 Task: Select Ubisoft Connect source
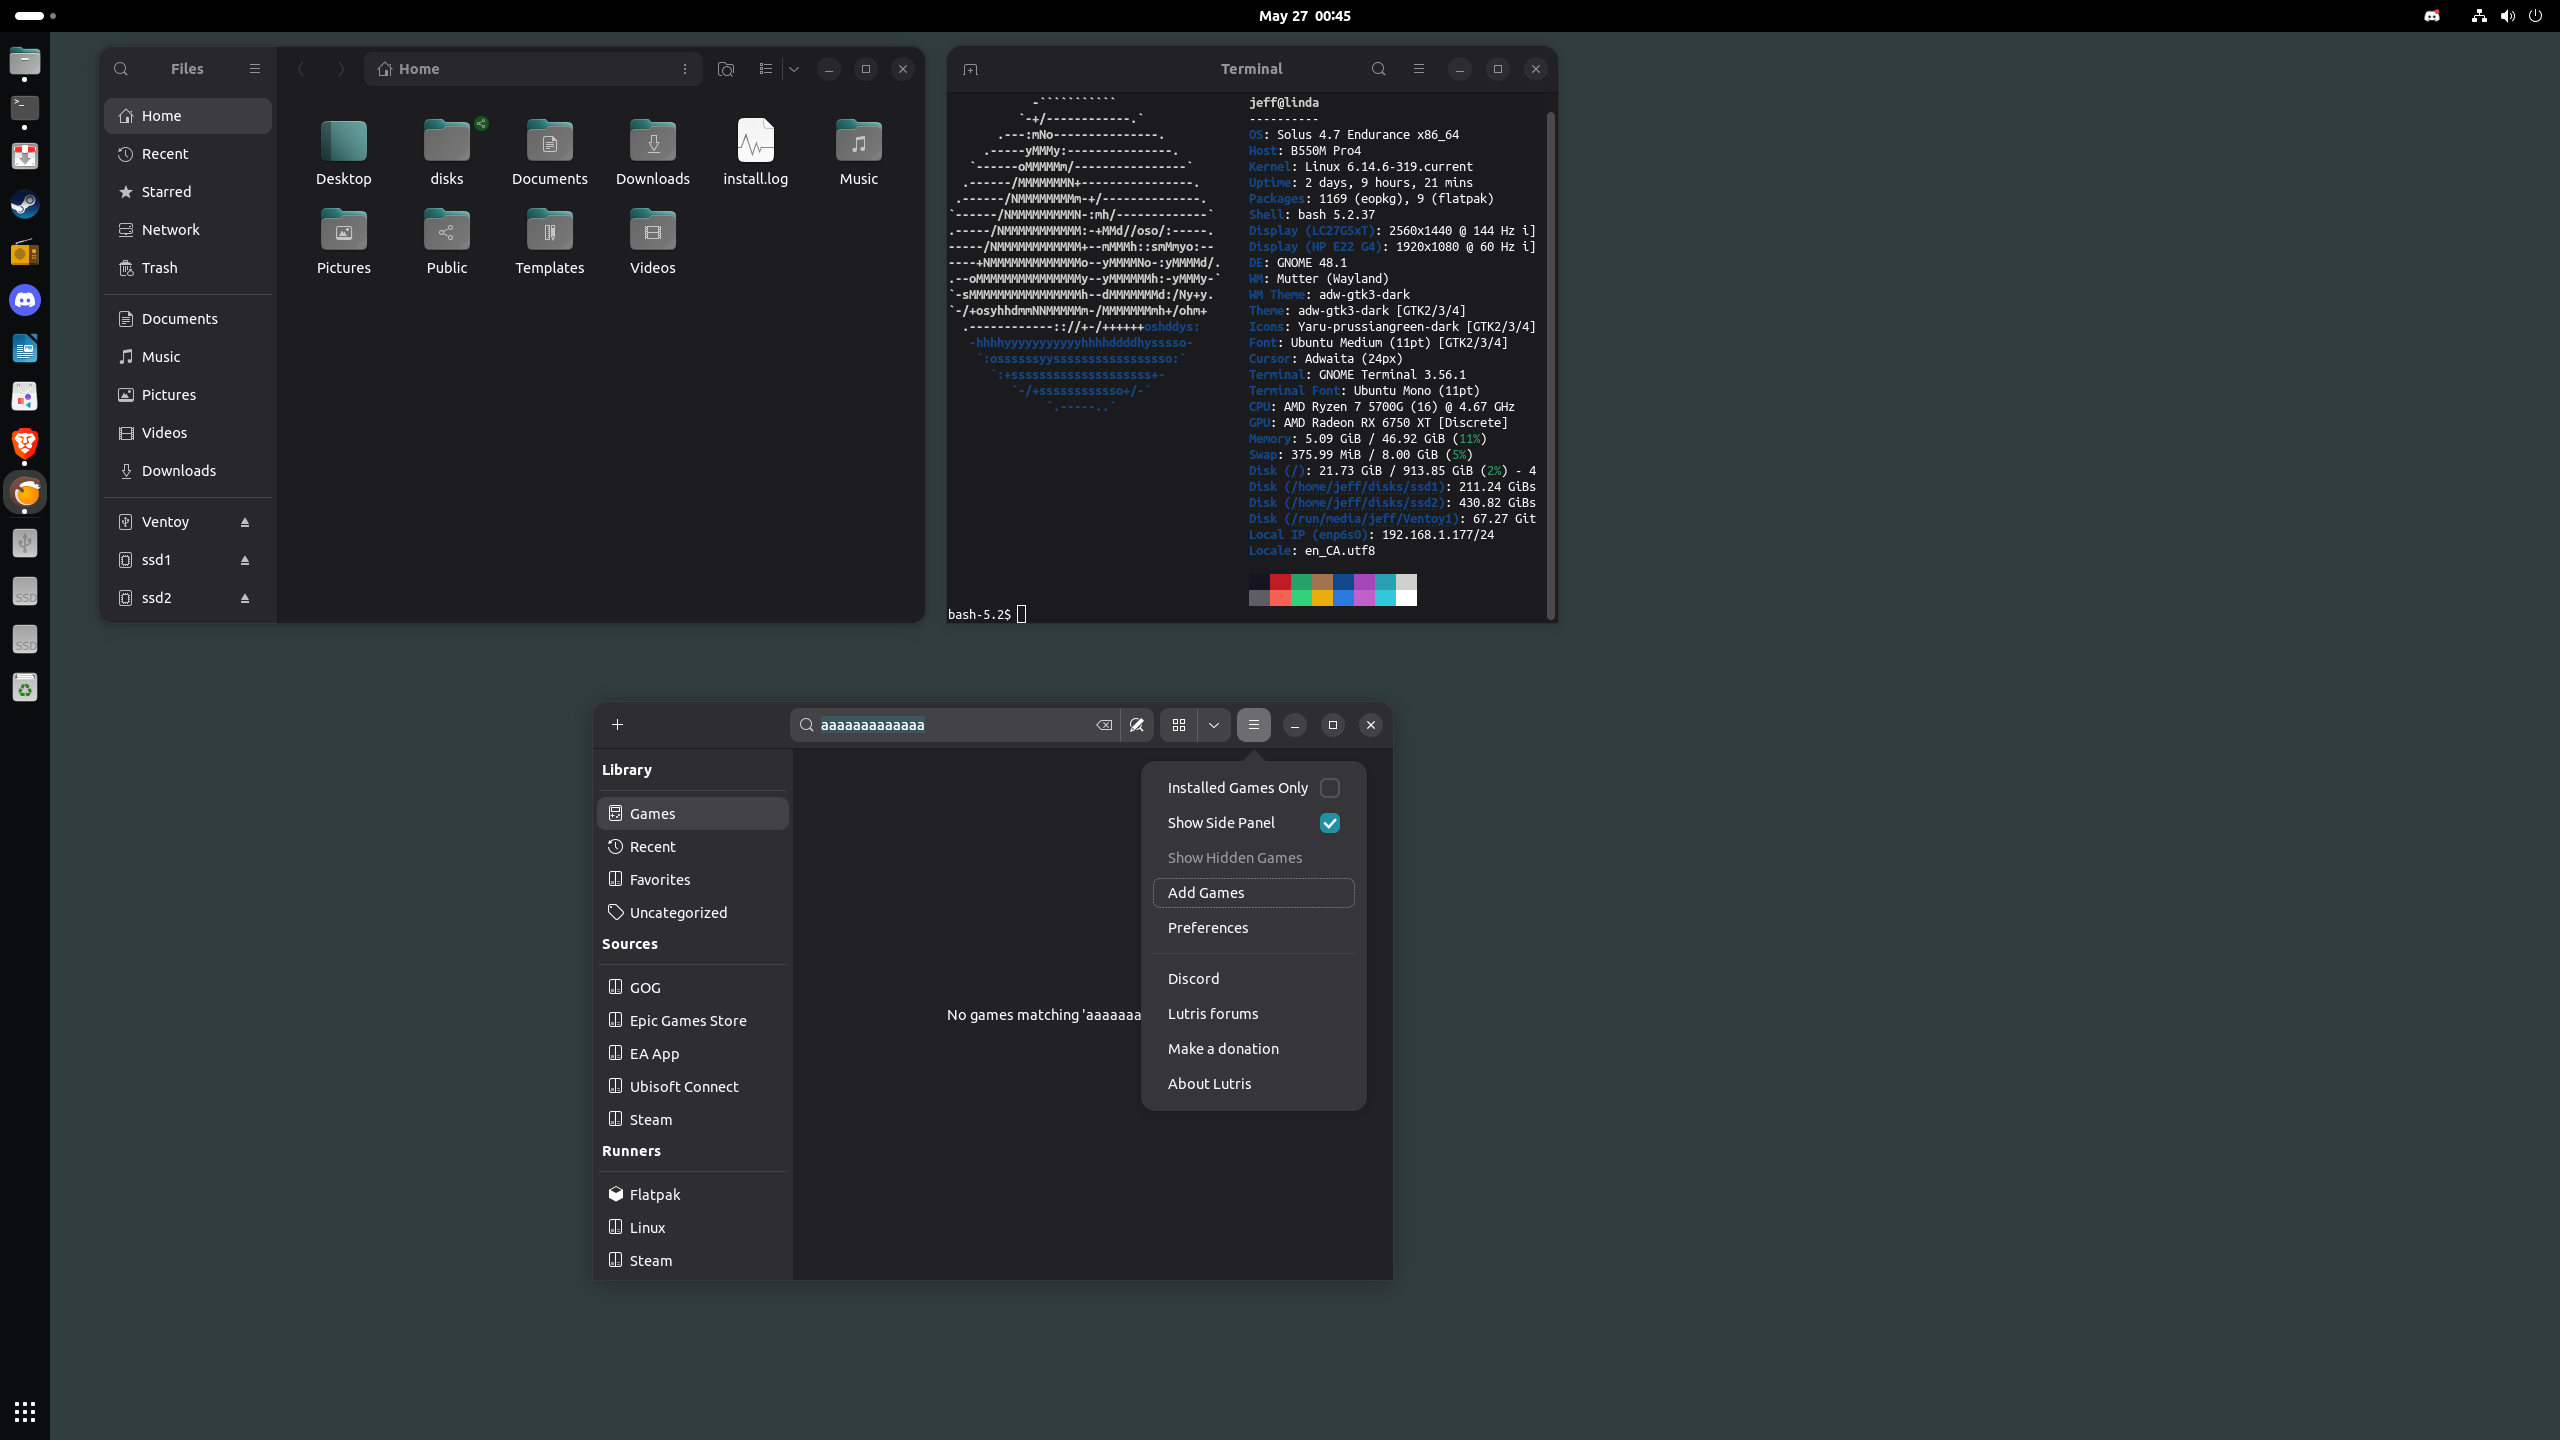[x=693, y=1087]
